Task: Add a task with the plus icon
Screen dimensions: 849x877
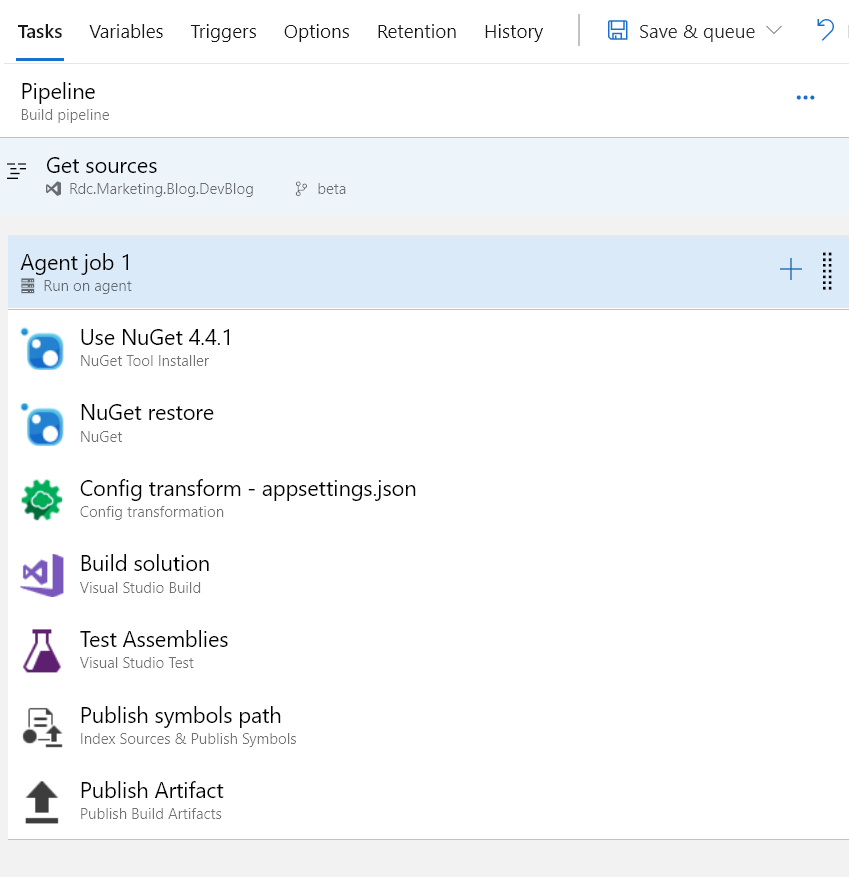Action: pos(791,270)
